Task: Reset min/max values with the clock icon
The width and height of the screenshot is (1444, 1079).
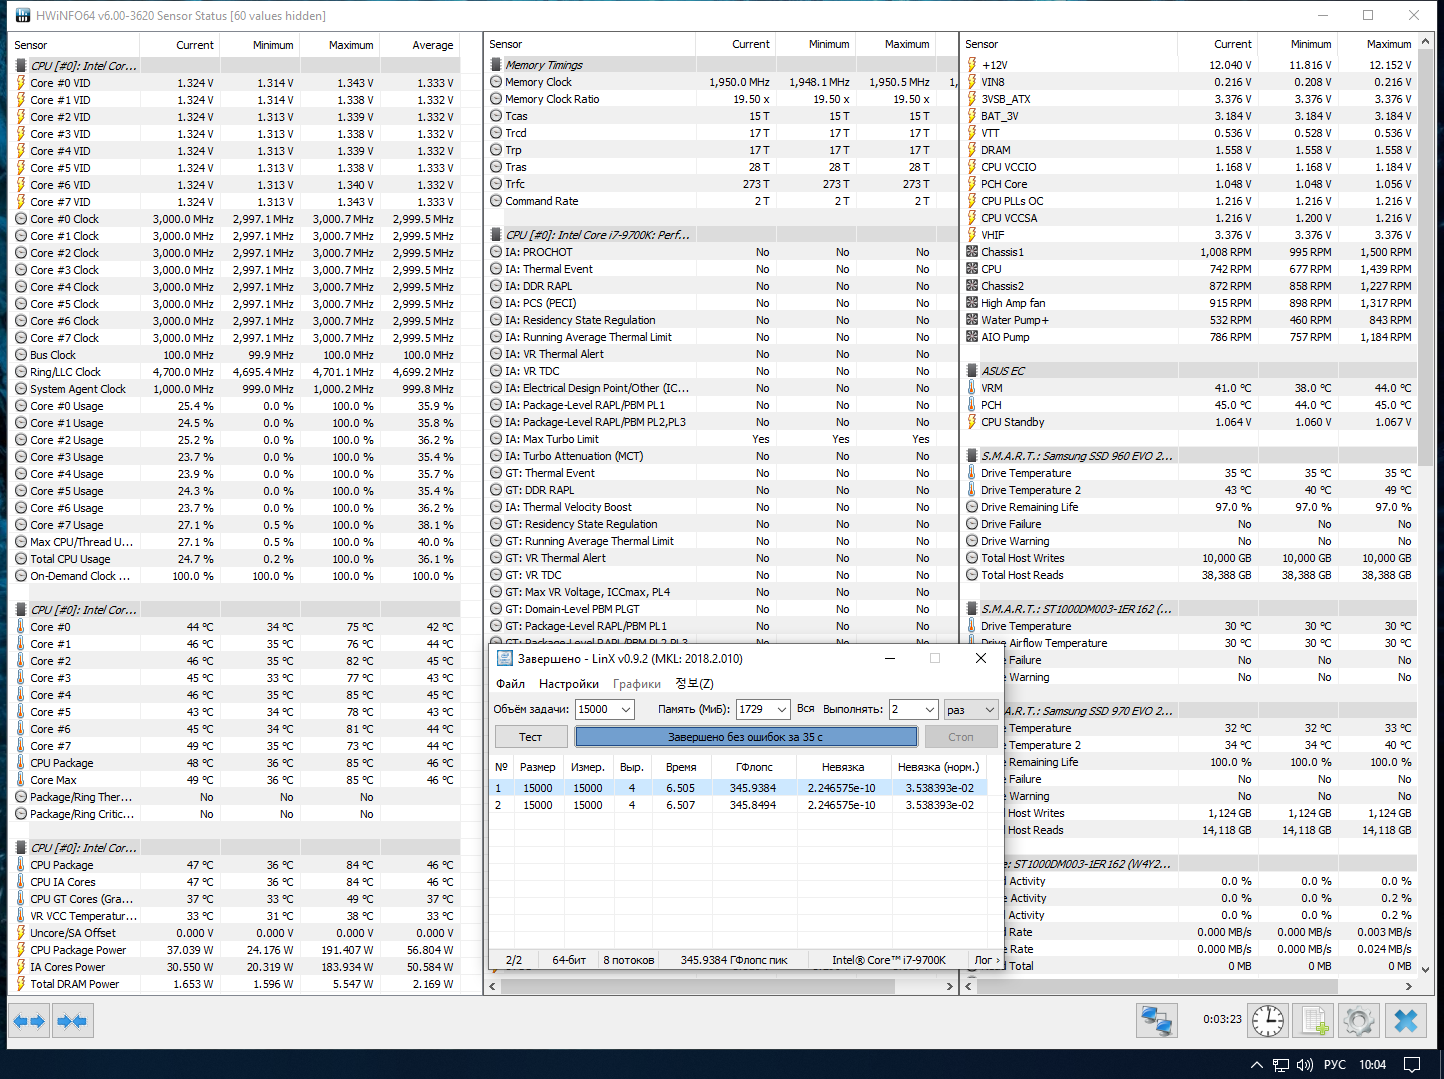Action: tap(1268, 1020)
